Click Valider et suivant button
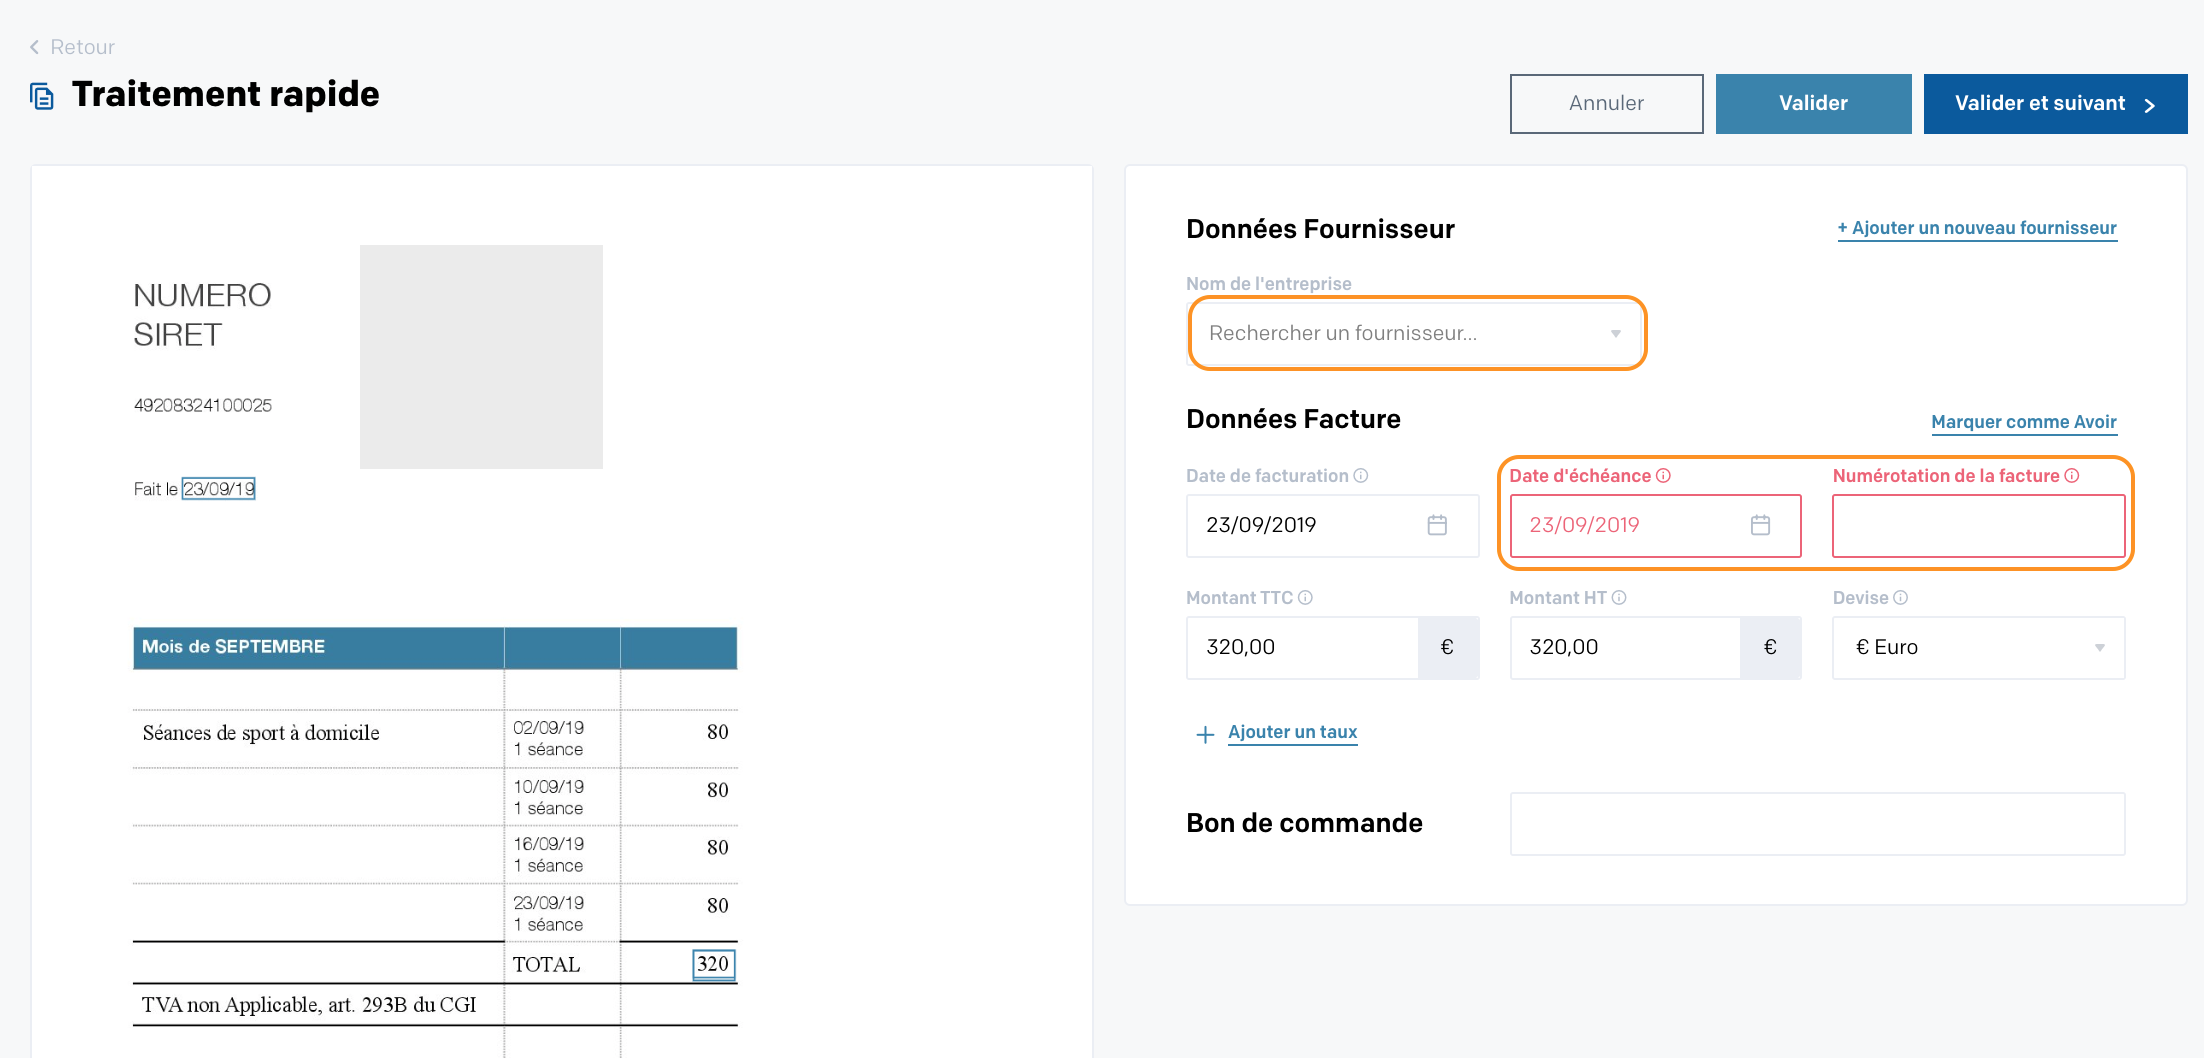 coord(2054,104)
